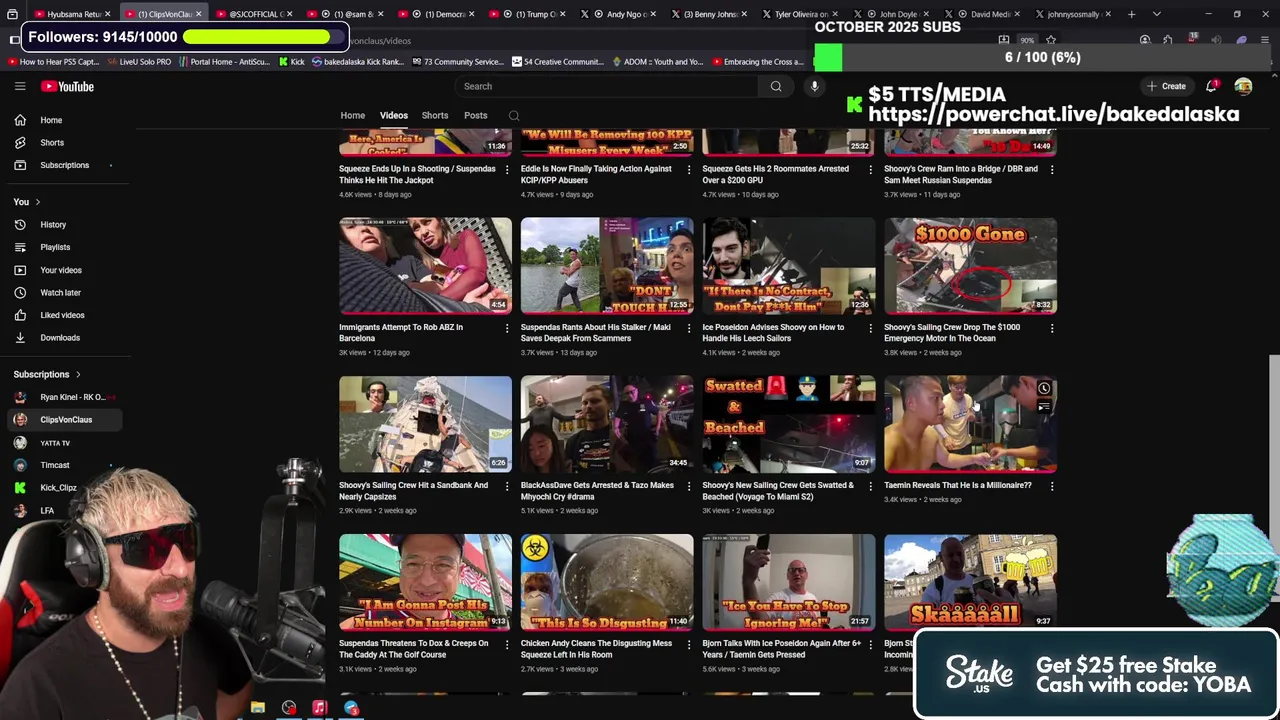Select channel Videos tab

click(x=393, y=116)
